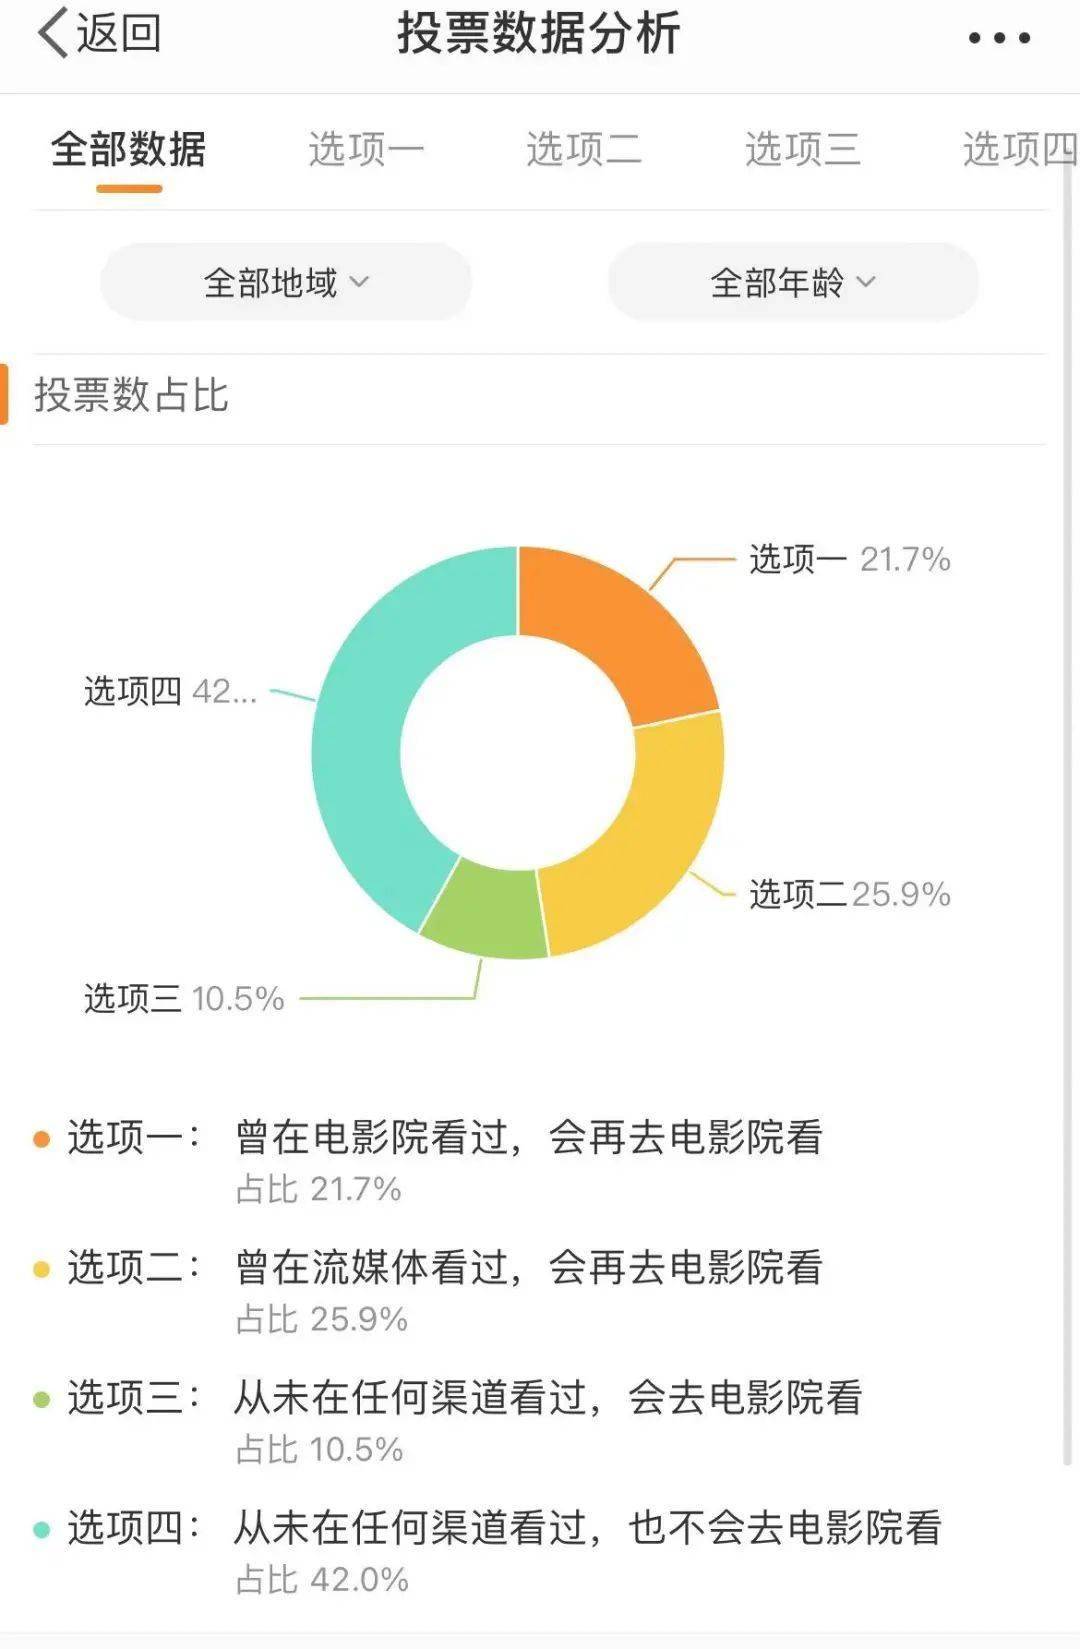The image size is (1080, 1649).
Task: Expand the 全部地域 region dropdown
Action: (286, 283)
